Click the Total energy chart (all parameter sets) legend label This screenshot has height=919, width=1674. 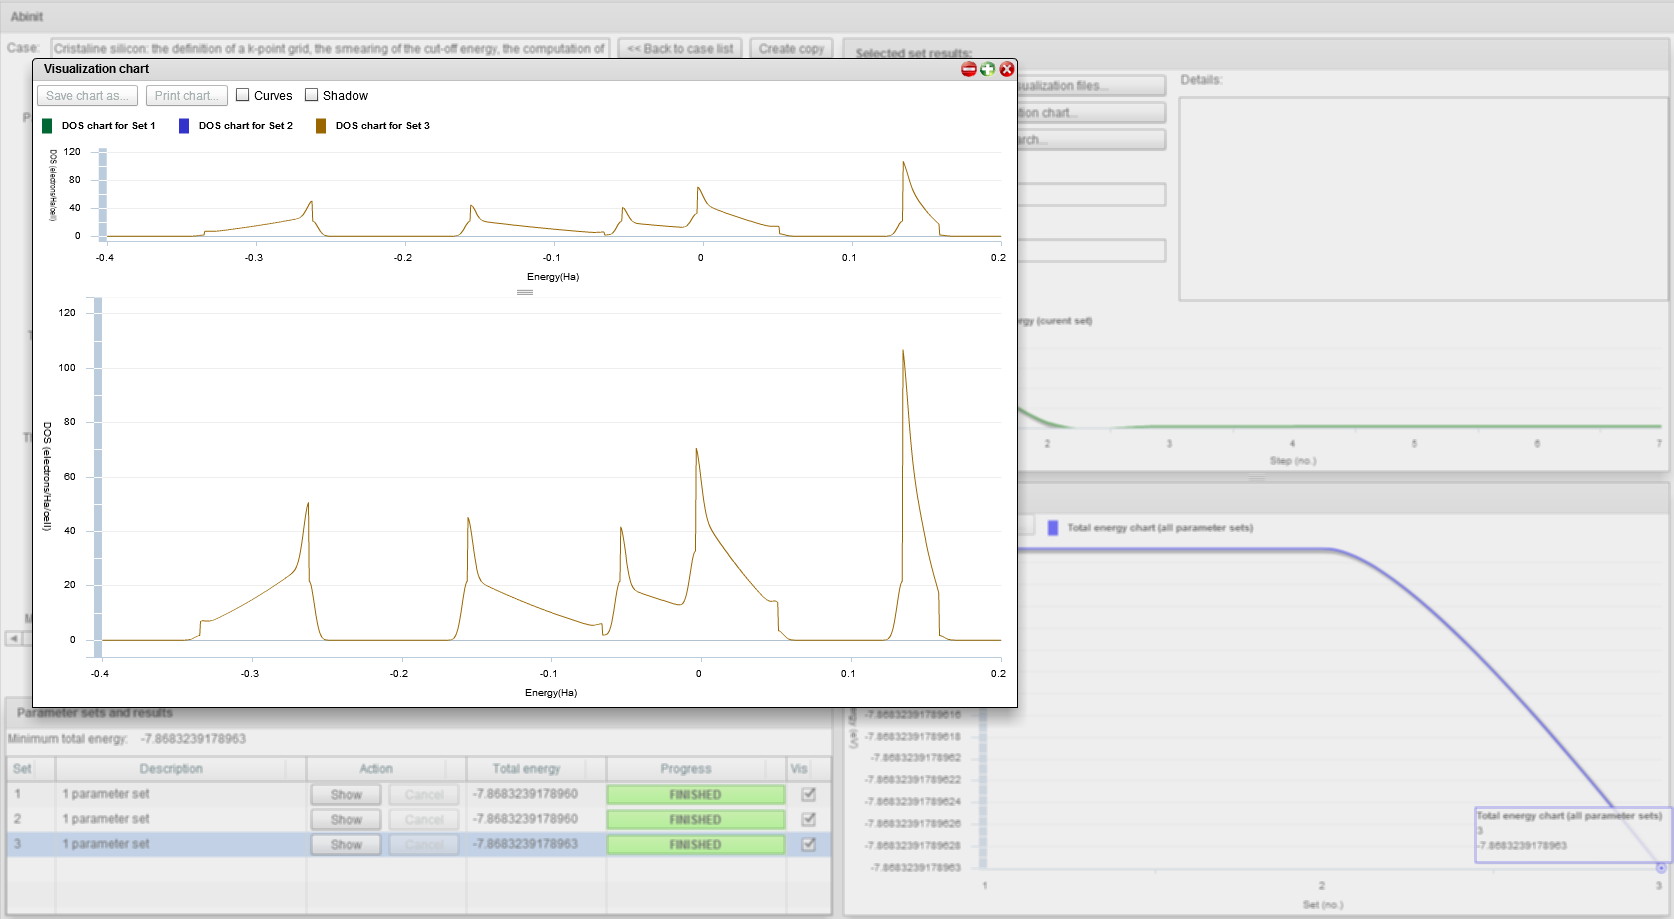(1160, 528)
